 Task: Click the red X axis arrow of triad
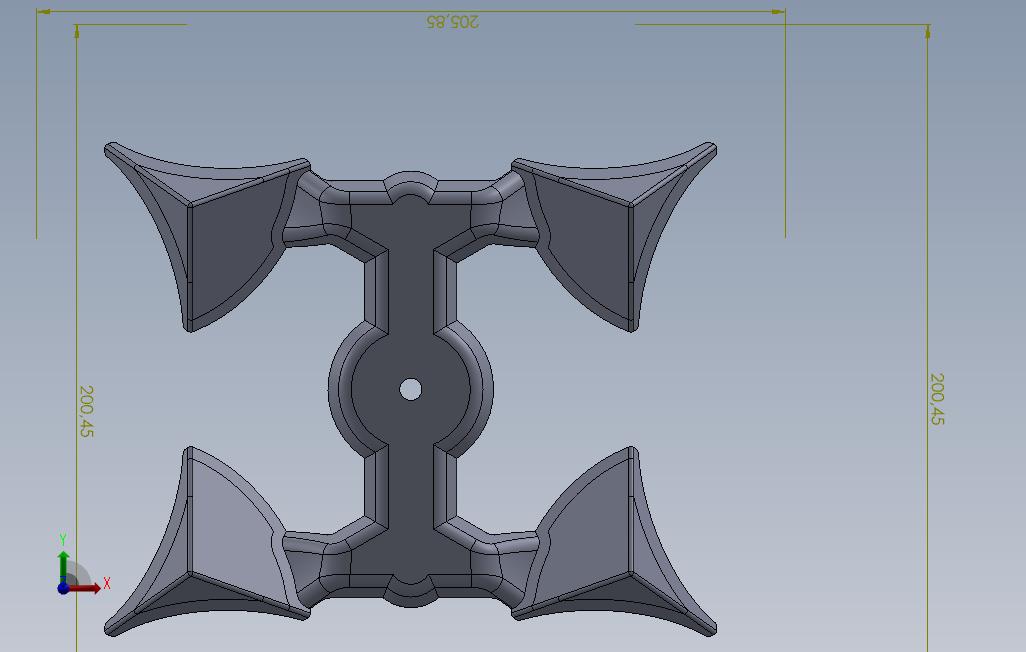(85, 588)
